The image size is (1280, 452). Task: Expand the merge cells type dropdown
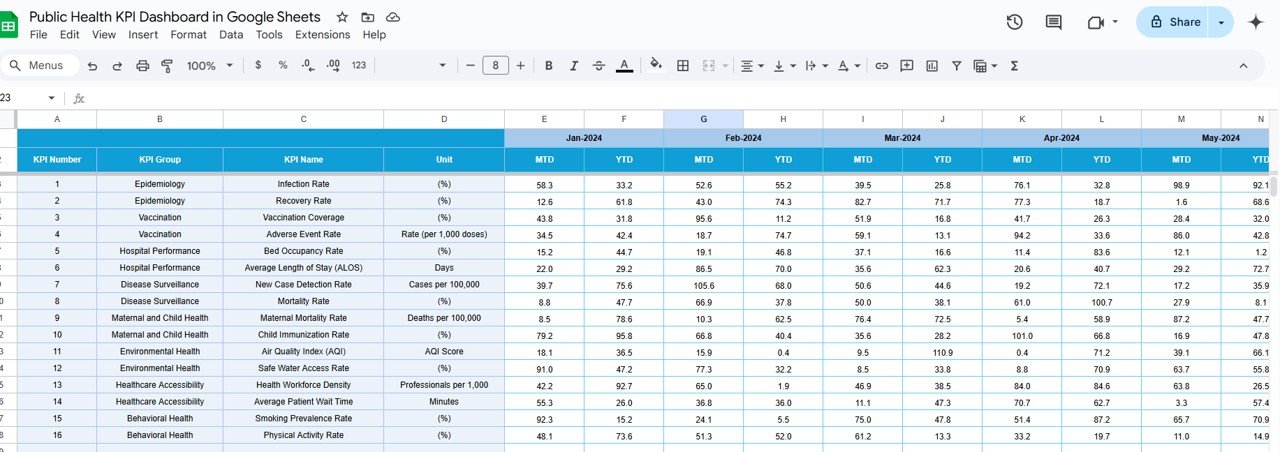tap(725, 65)
